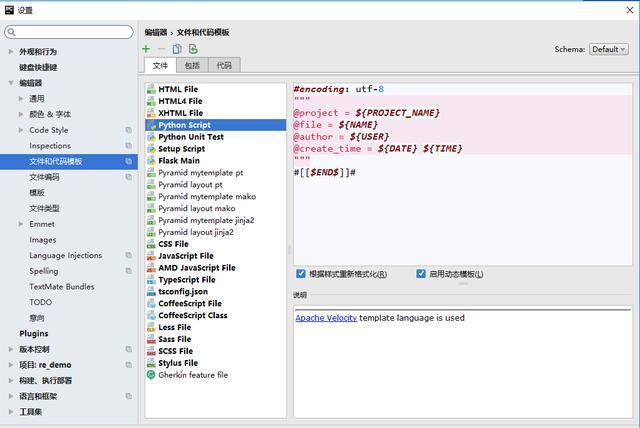Viewport: 640px width, 428px height.
Task: Click the reset to default template icon
Action: [193, 49]
